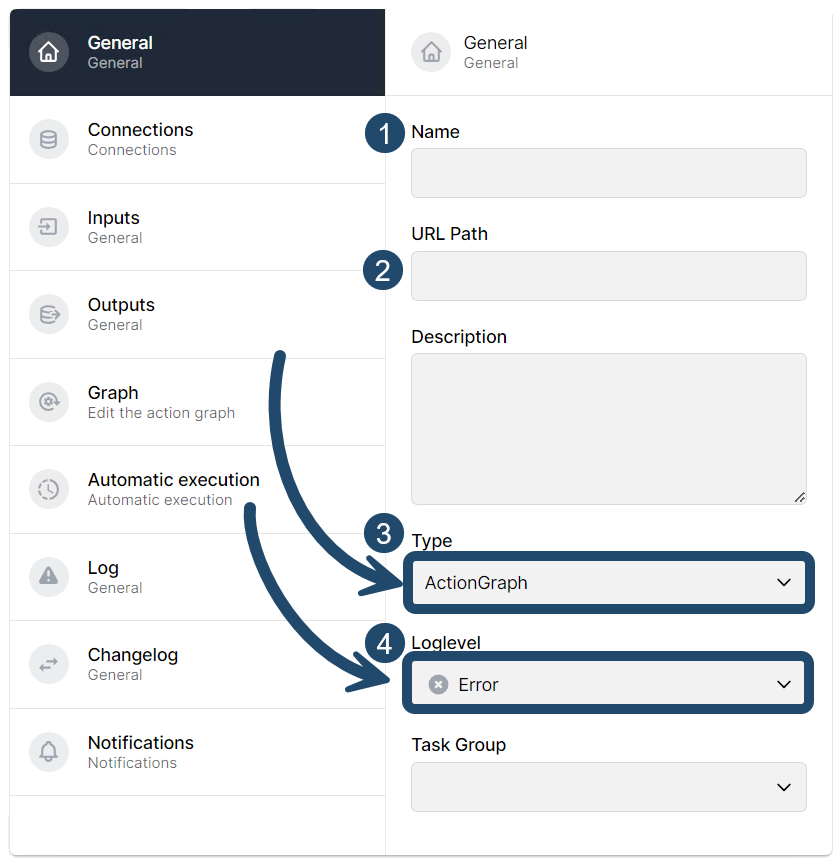840x864 pixels.
Task: Click into the URL Path field
Action: click(609, 276)
